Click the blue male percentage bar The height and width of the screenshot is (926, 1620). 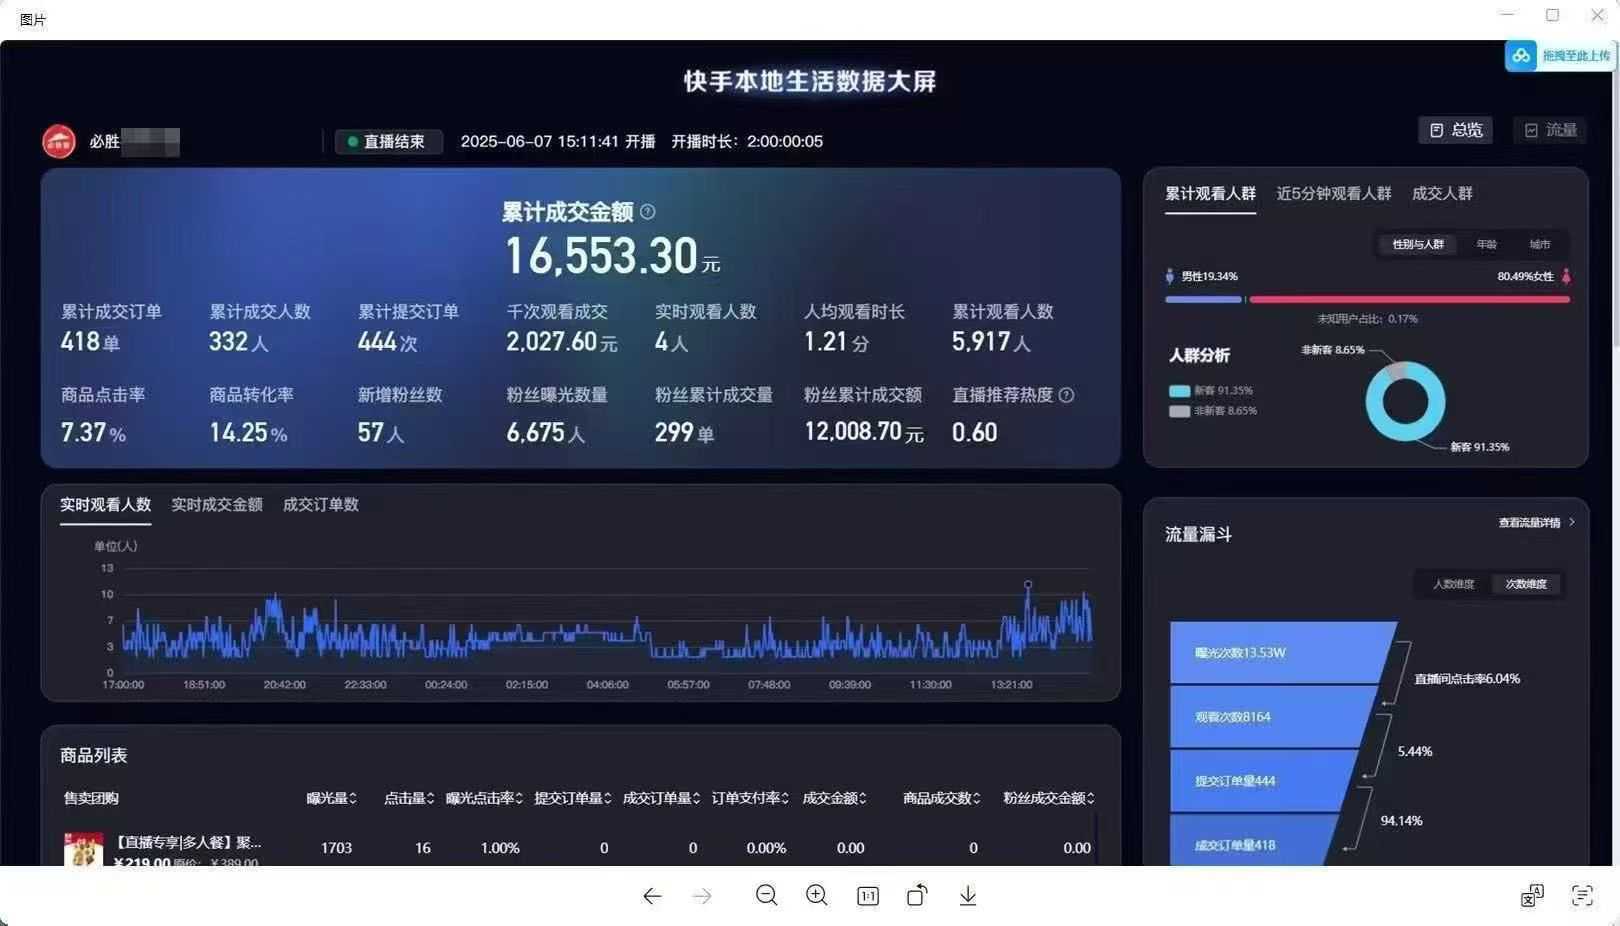coord(1203,299)
